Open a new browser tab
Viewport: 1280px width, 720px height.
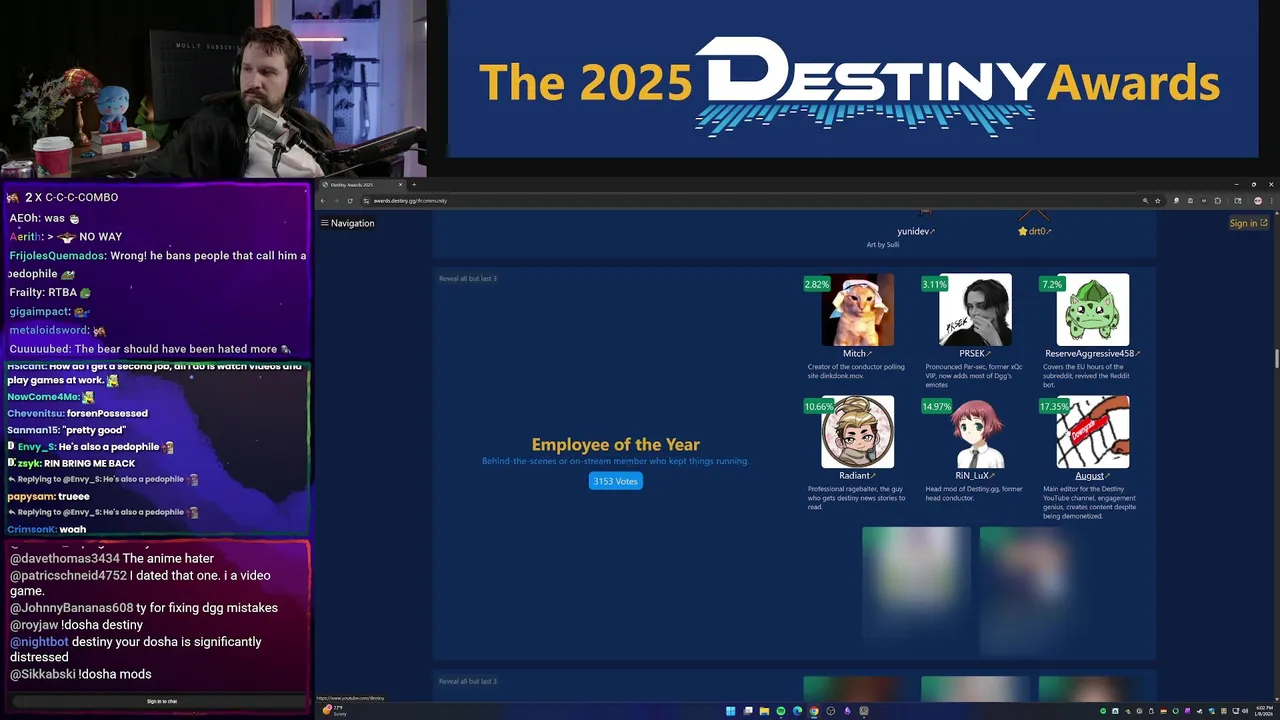tap(414, 184)
